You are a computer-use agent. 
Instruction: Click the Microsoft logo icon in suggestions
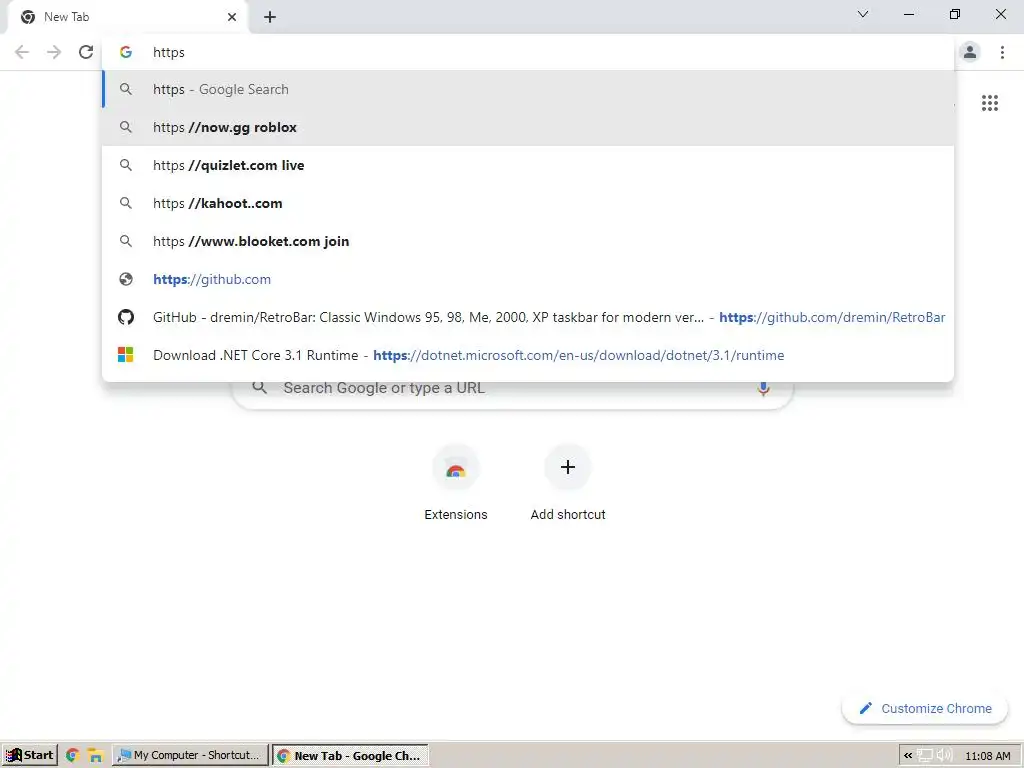126,355
